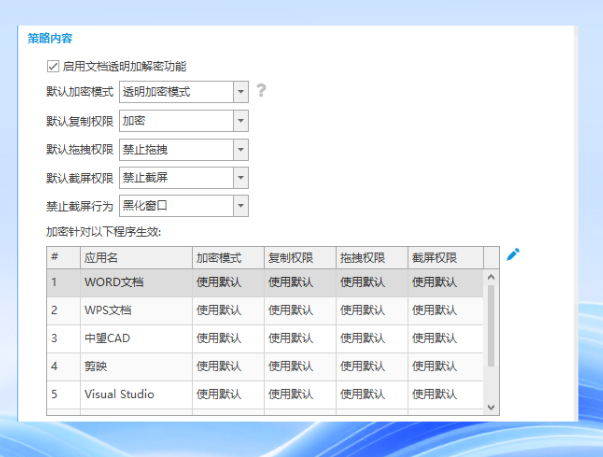Open 默认拖拽权限 dropdown arrow
This screenshot has width=603, height=457.
241,150
